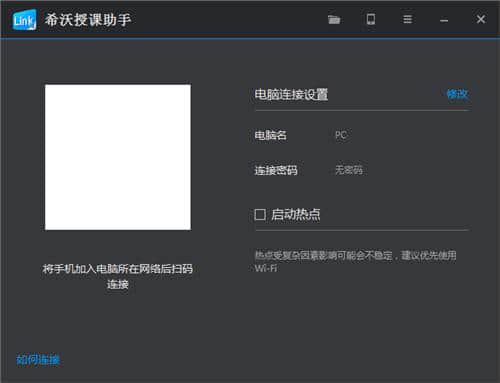Click the 修改 link
Image resolution: width=500 pixels, height=383 pixels.
457,94
